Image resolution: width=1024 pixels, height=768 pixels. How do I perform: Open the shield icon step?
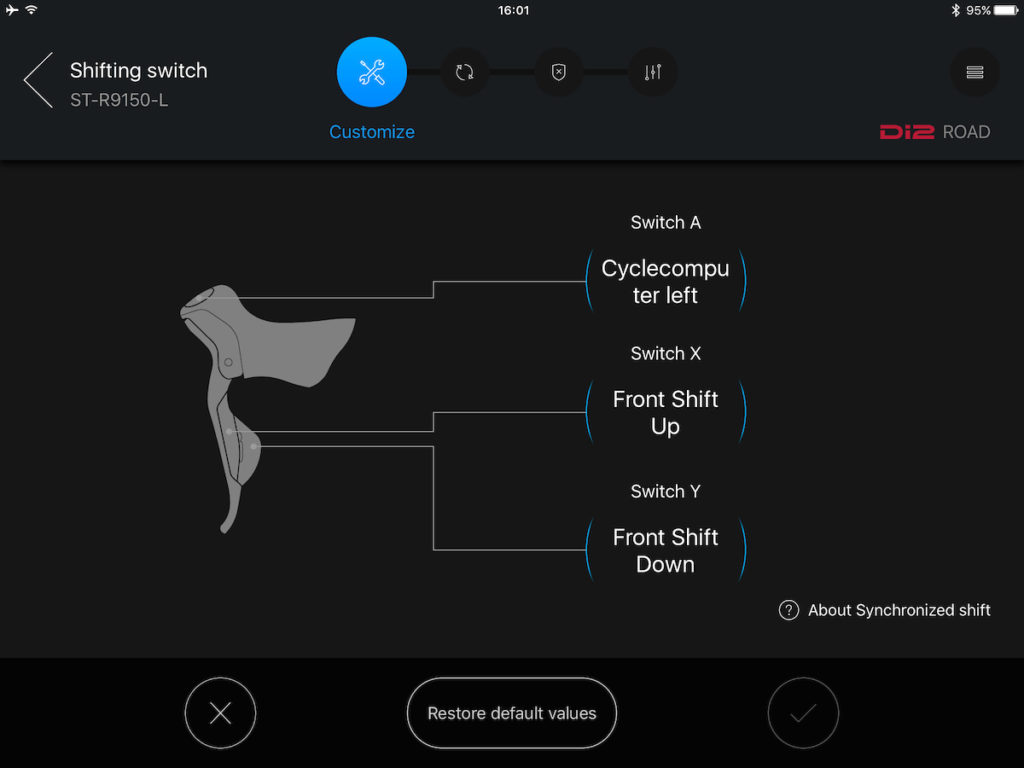pos(558,72)
